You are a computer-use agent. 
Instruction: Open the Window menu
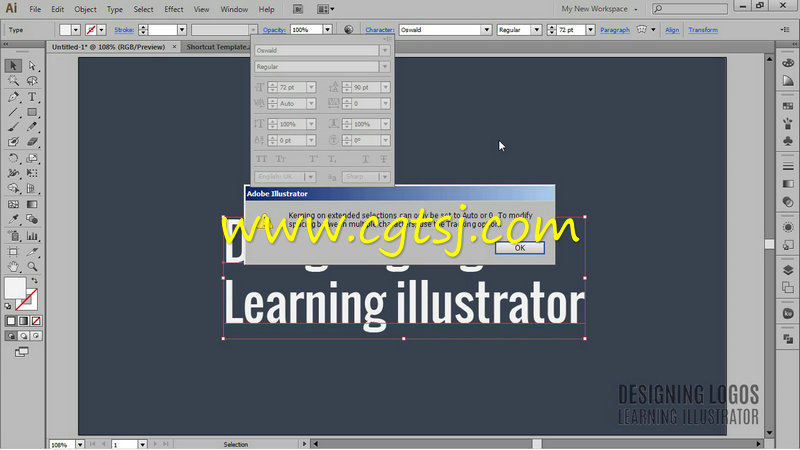[x=234, y=9]
